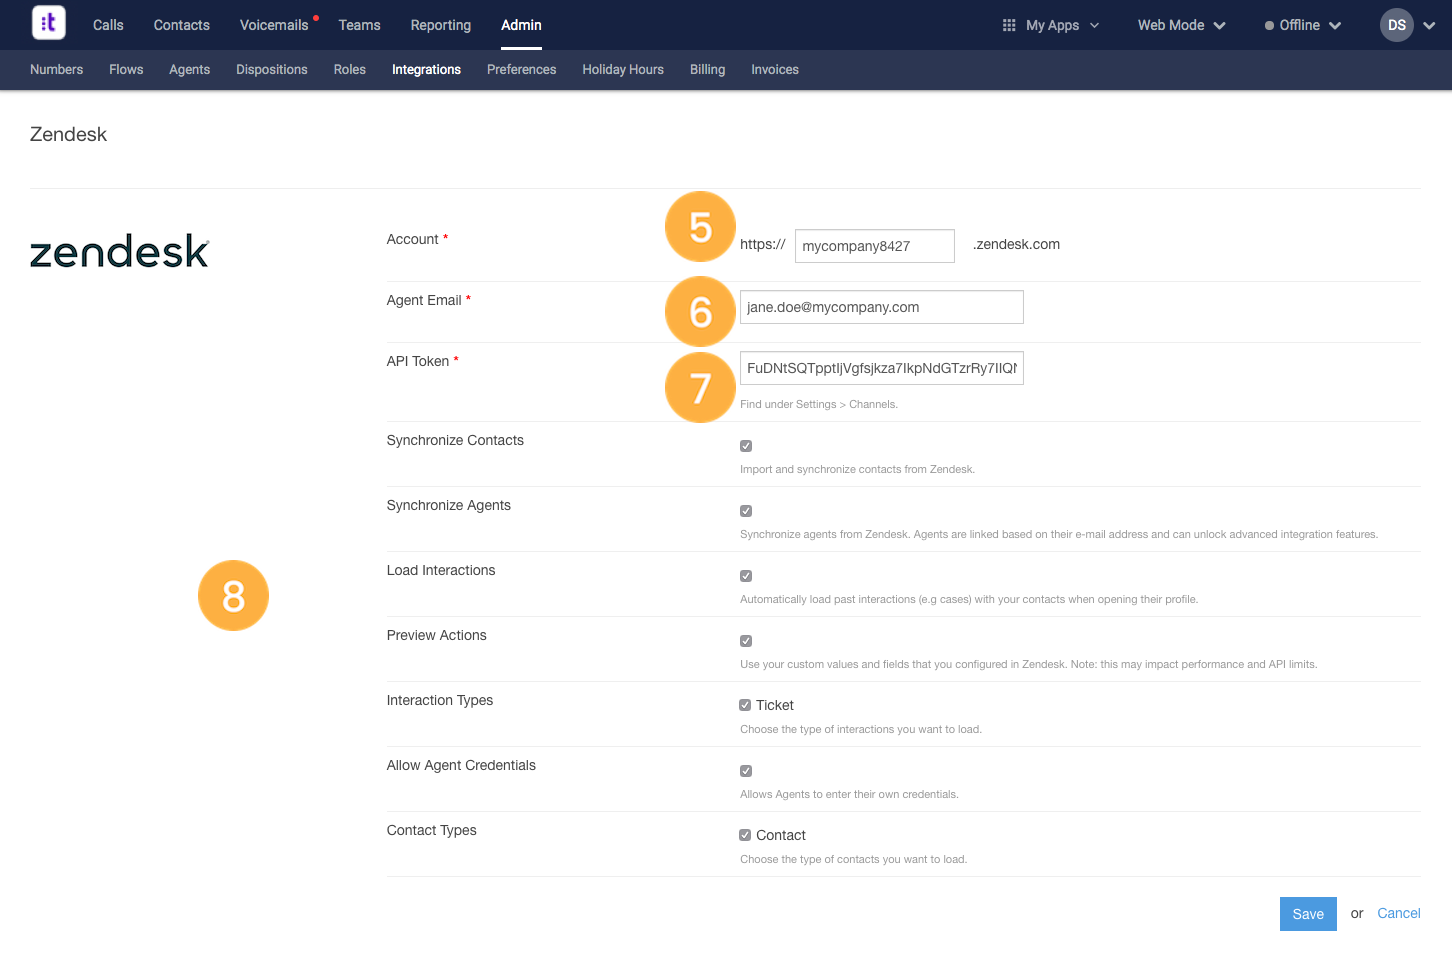Expand the Web Mode dropdown
Image resolution: width=1452 pixels, height=962 pixels.
pyautogui.click(x=1180, y=25)
